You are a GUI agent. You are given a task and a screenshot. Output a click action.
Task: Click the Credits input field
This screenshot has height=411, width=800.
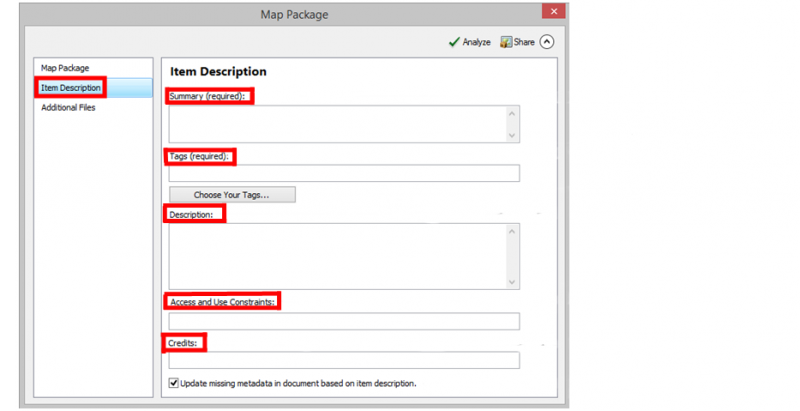pyautogui.click(x=344, y=360)
